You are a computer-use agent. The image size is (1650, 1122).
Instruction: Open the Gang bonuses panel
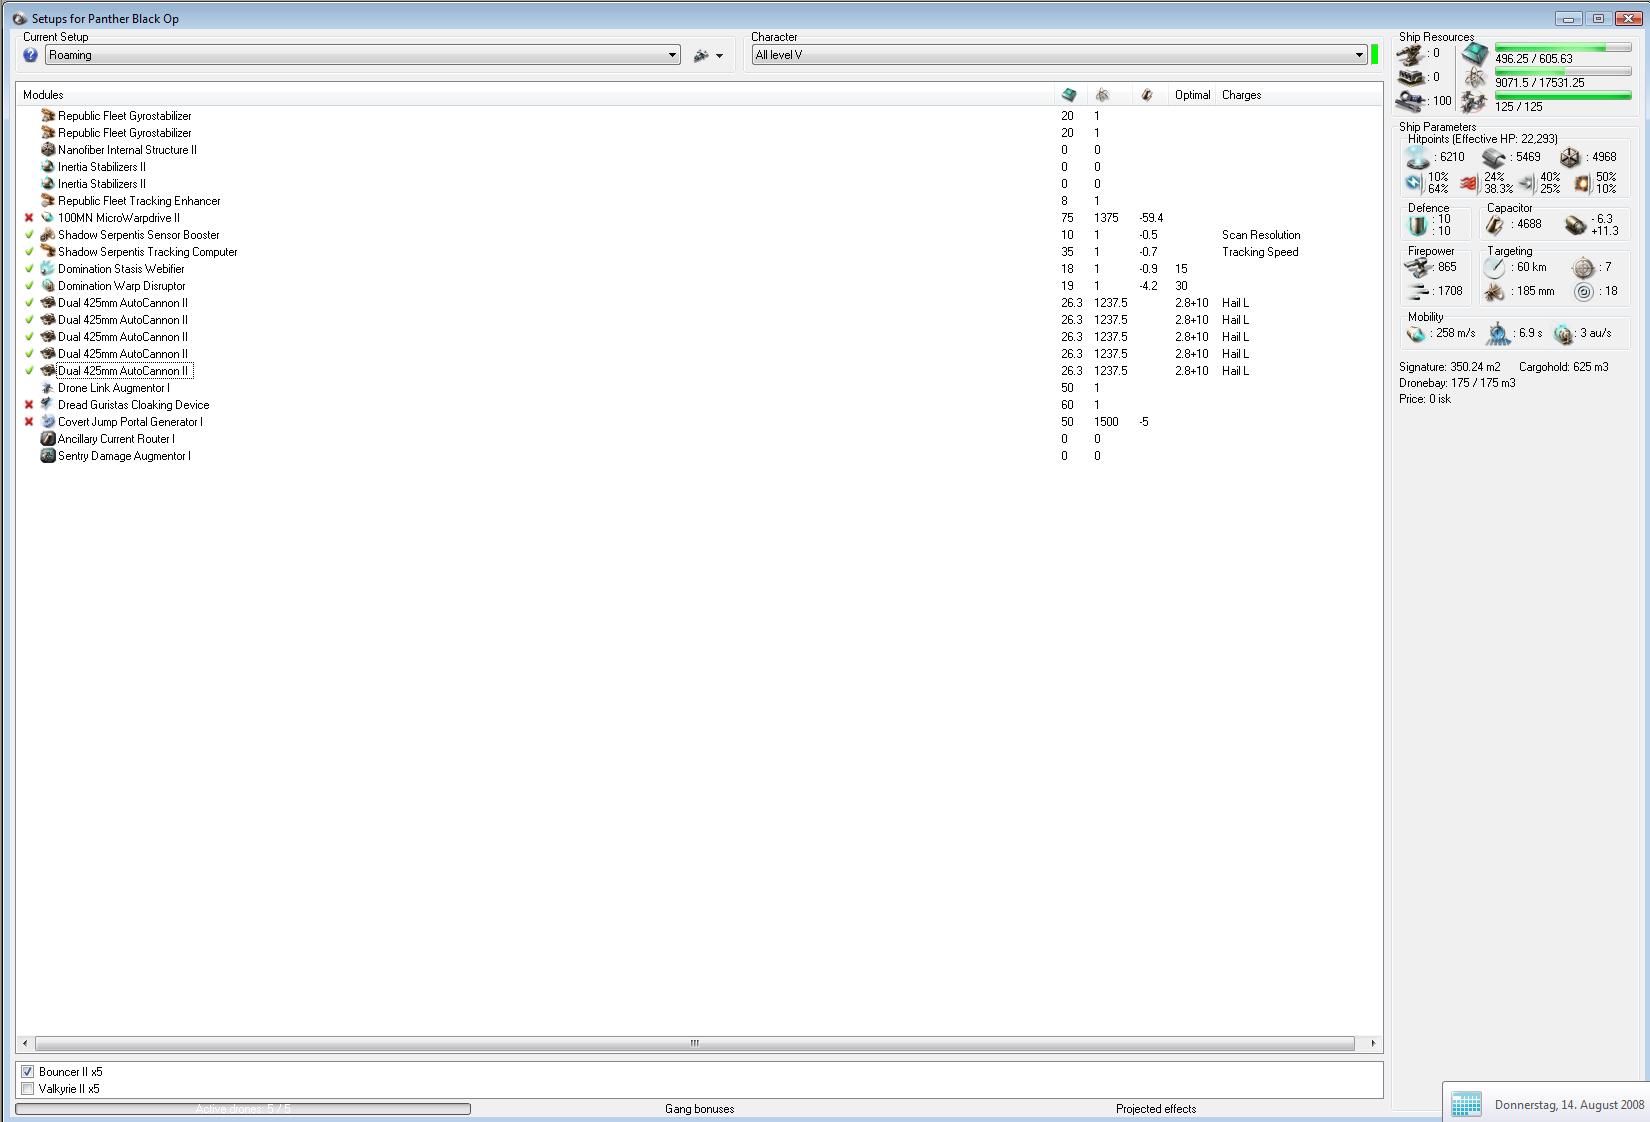coord(699,1109)
